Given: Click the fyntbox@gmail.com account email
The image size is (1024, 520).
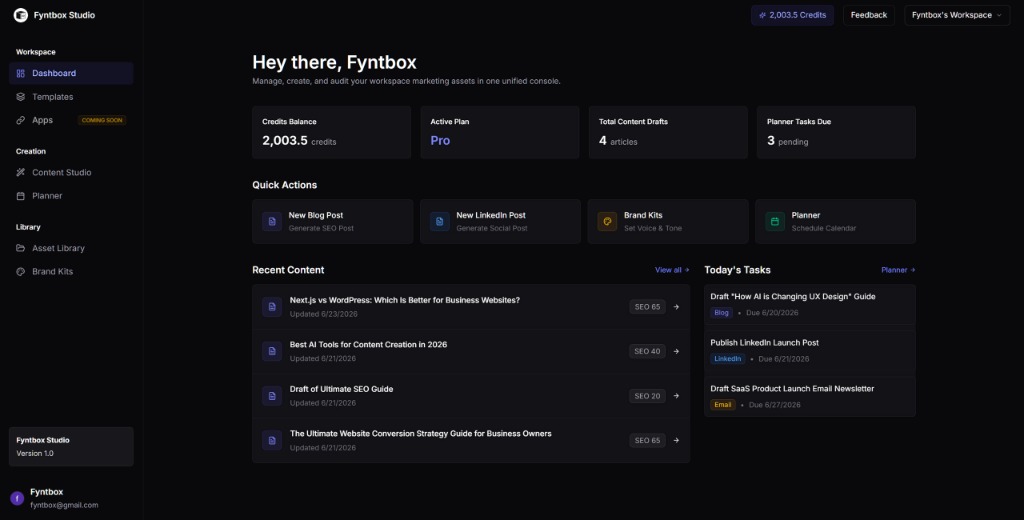Looking at the screenshot, I should 64,506.
